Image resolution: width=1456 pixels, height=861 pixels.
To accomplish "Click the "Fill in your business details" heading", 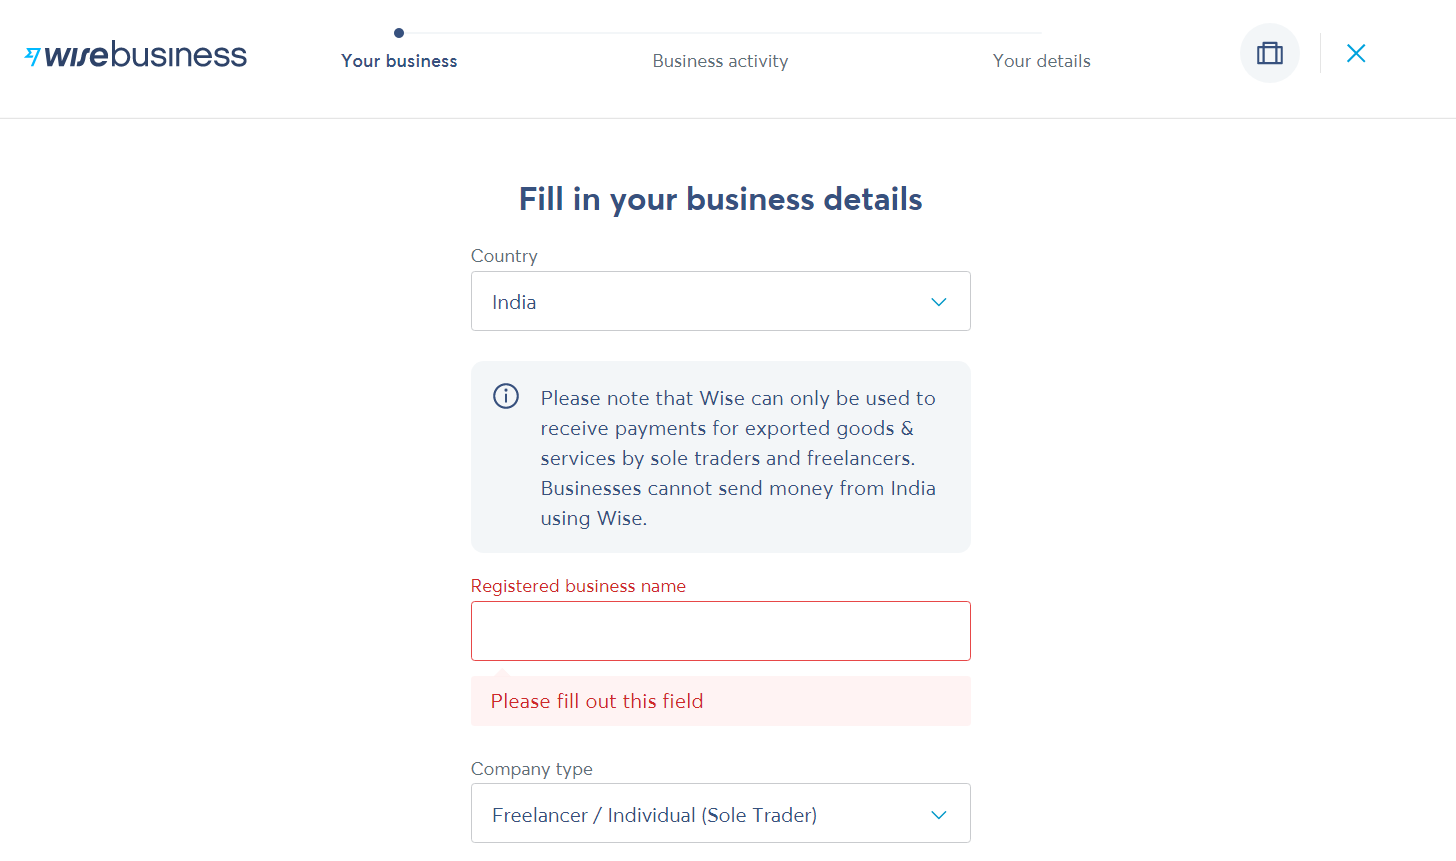I will [720, 199].
